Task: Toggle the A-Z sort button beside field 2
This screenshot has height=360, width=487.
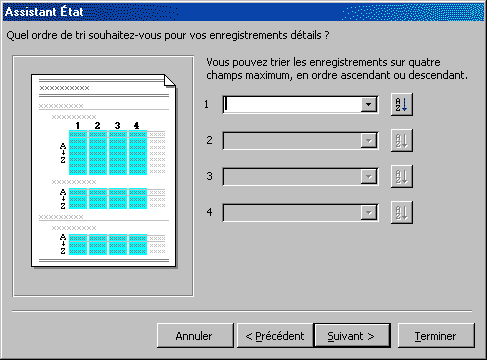Action: (x=402, y=141)
